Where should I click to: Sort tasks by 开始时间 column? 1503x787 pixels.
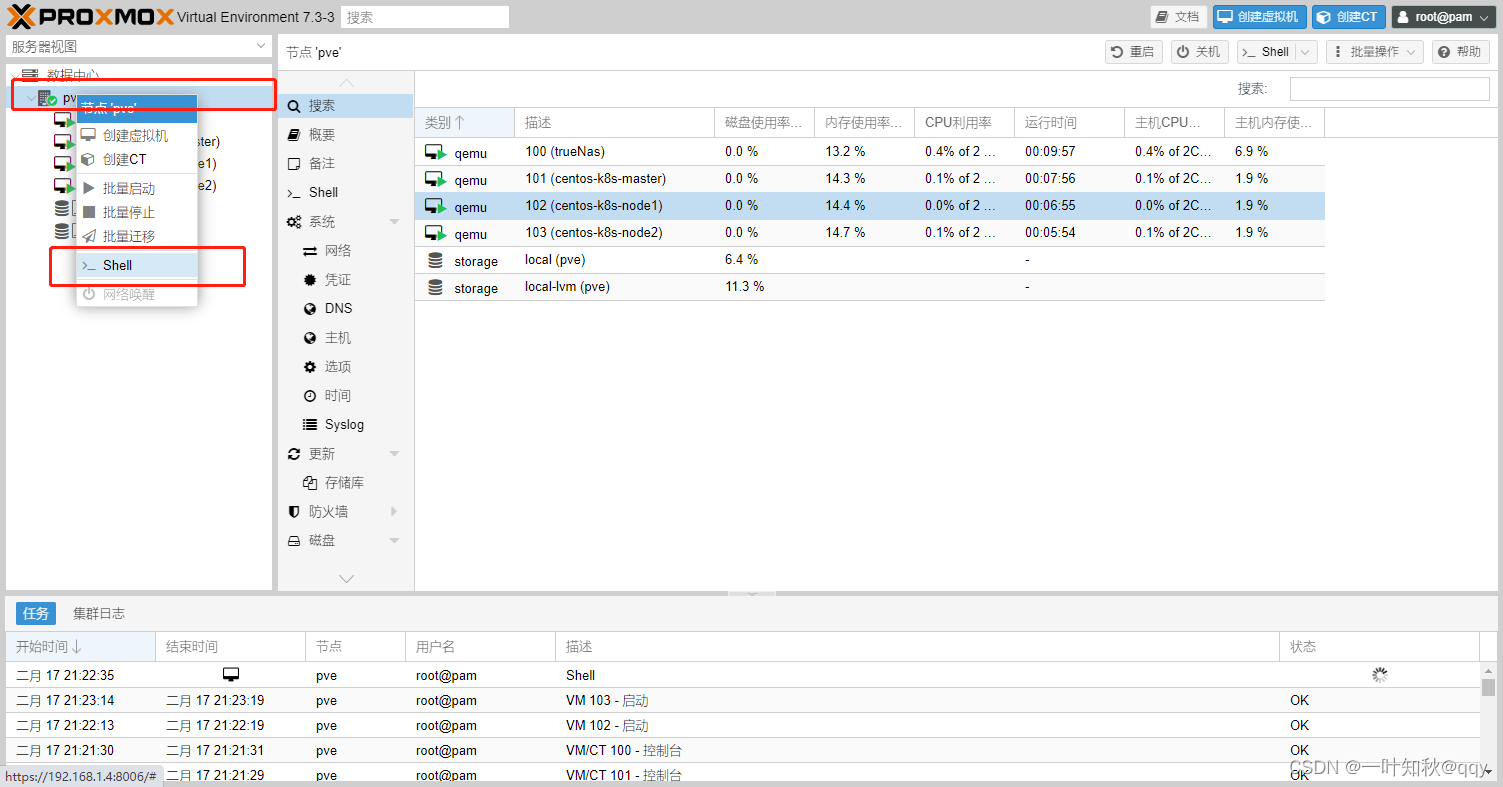tap(80, 647)
